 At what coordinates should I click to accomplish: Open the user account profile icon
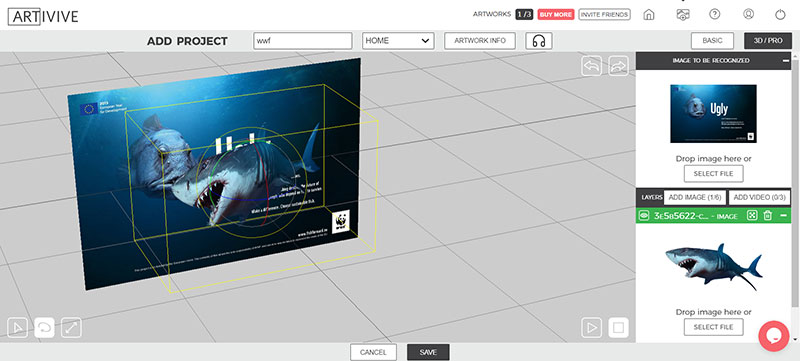tap(748, 14)
